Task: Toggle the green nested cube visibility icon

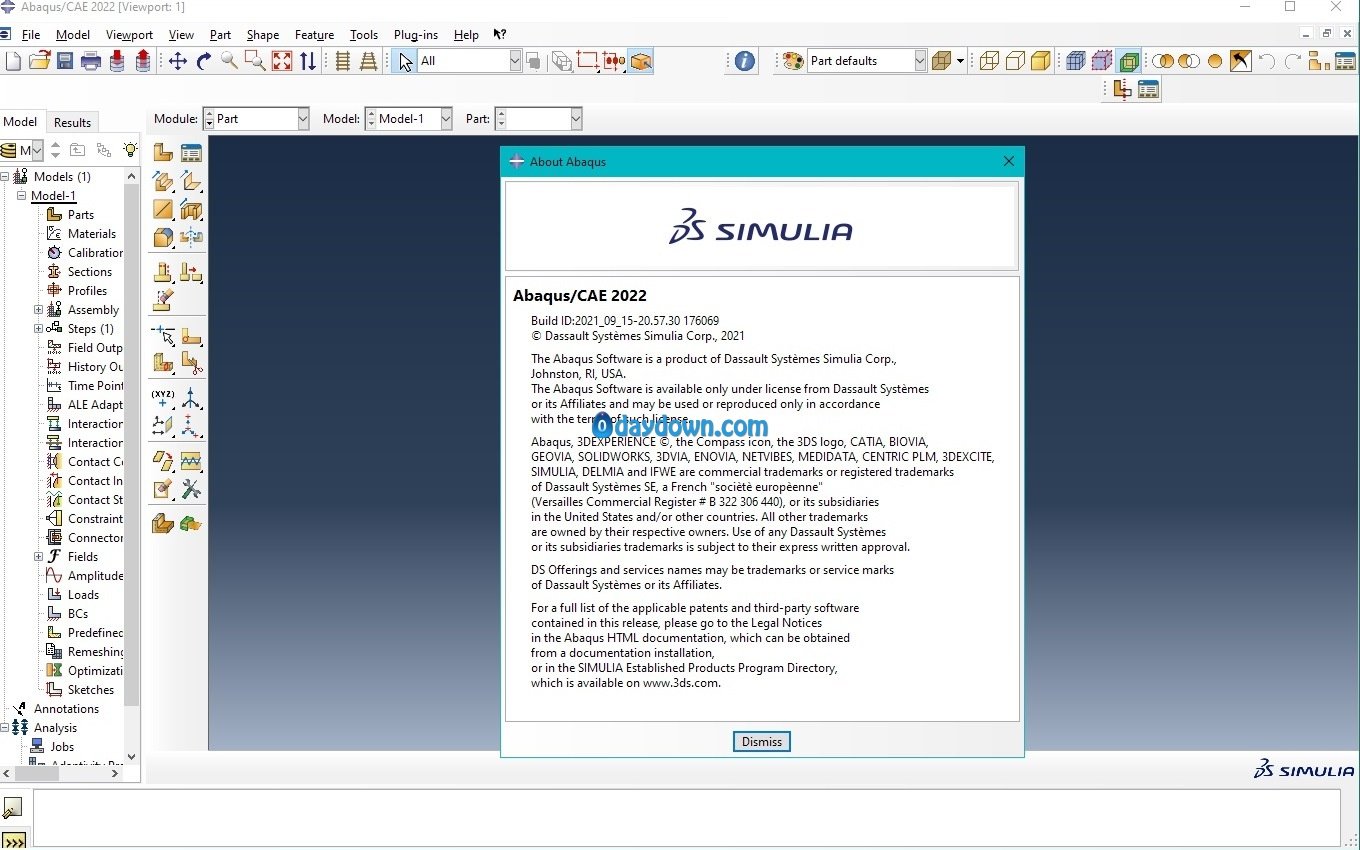Action: pos(1129,61)
